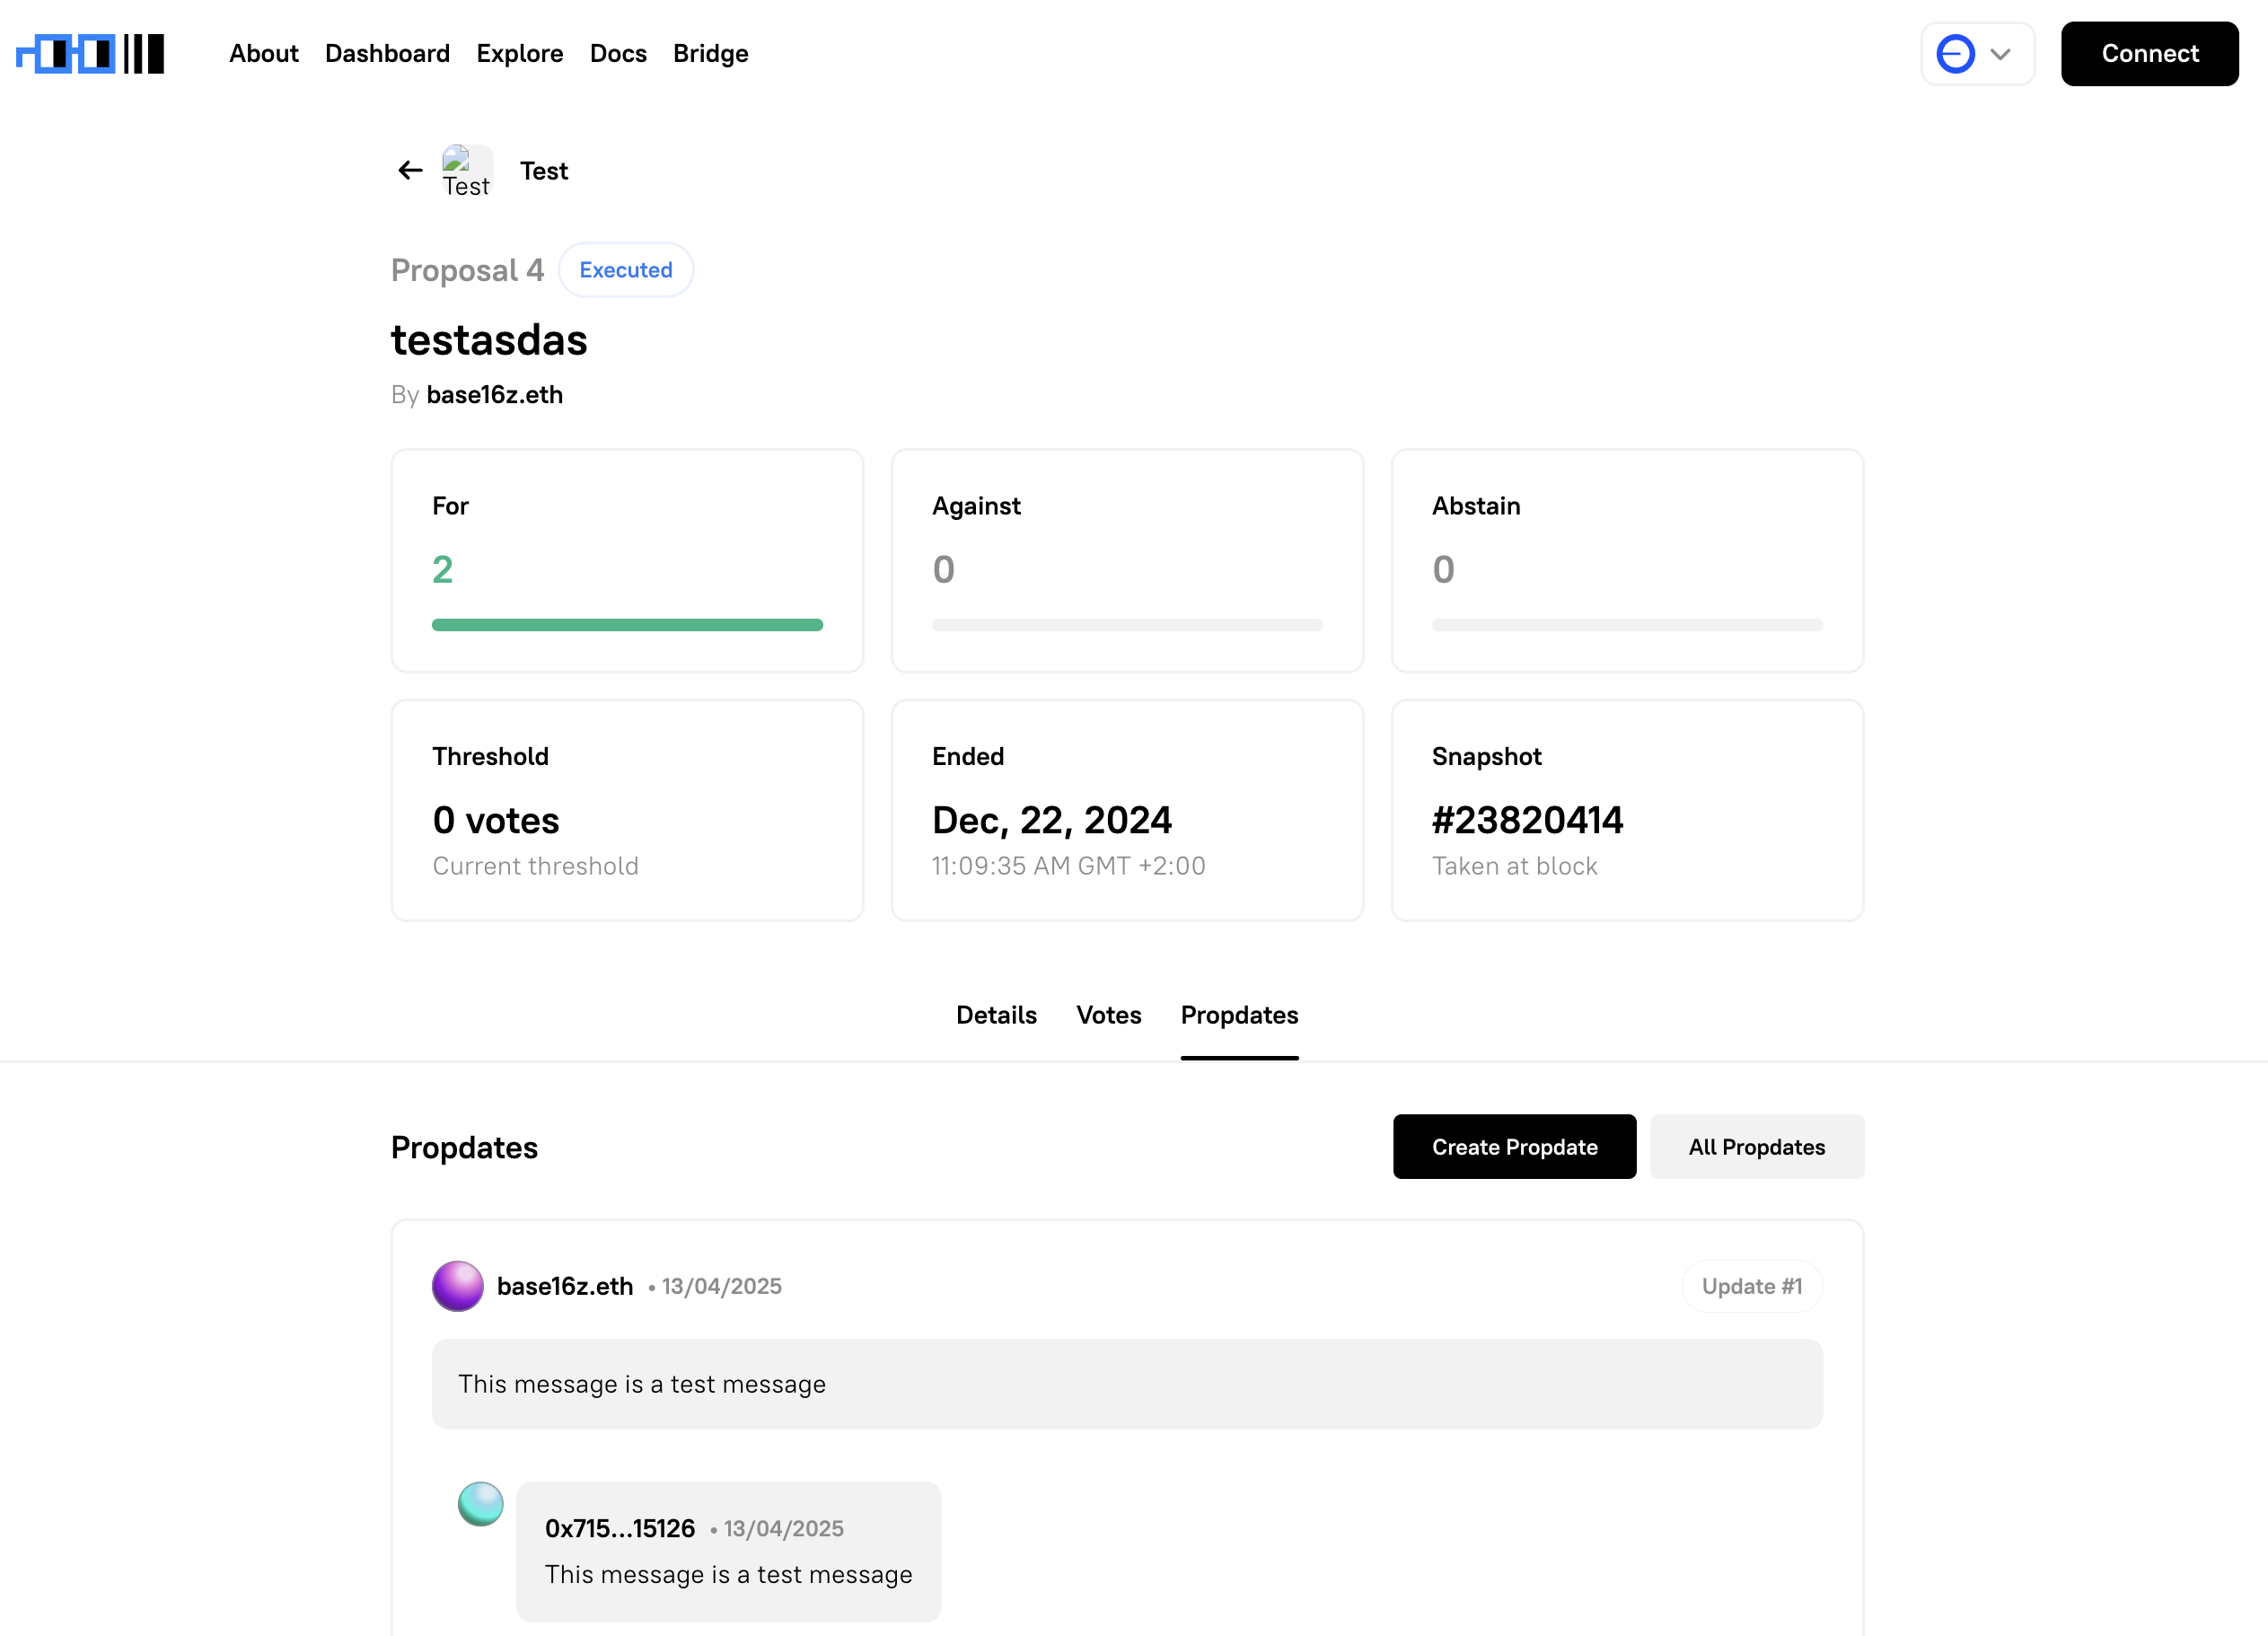Visit the Docs section
The height and width of the screenshot is (1636, 2268).
618,53
